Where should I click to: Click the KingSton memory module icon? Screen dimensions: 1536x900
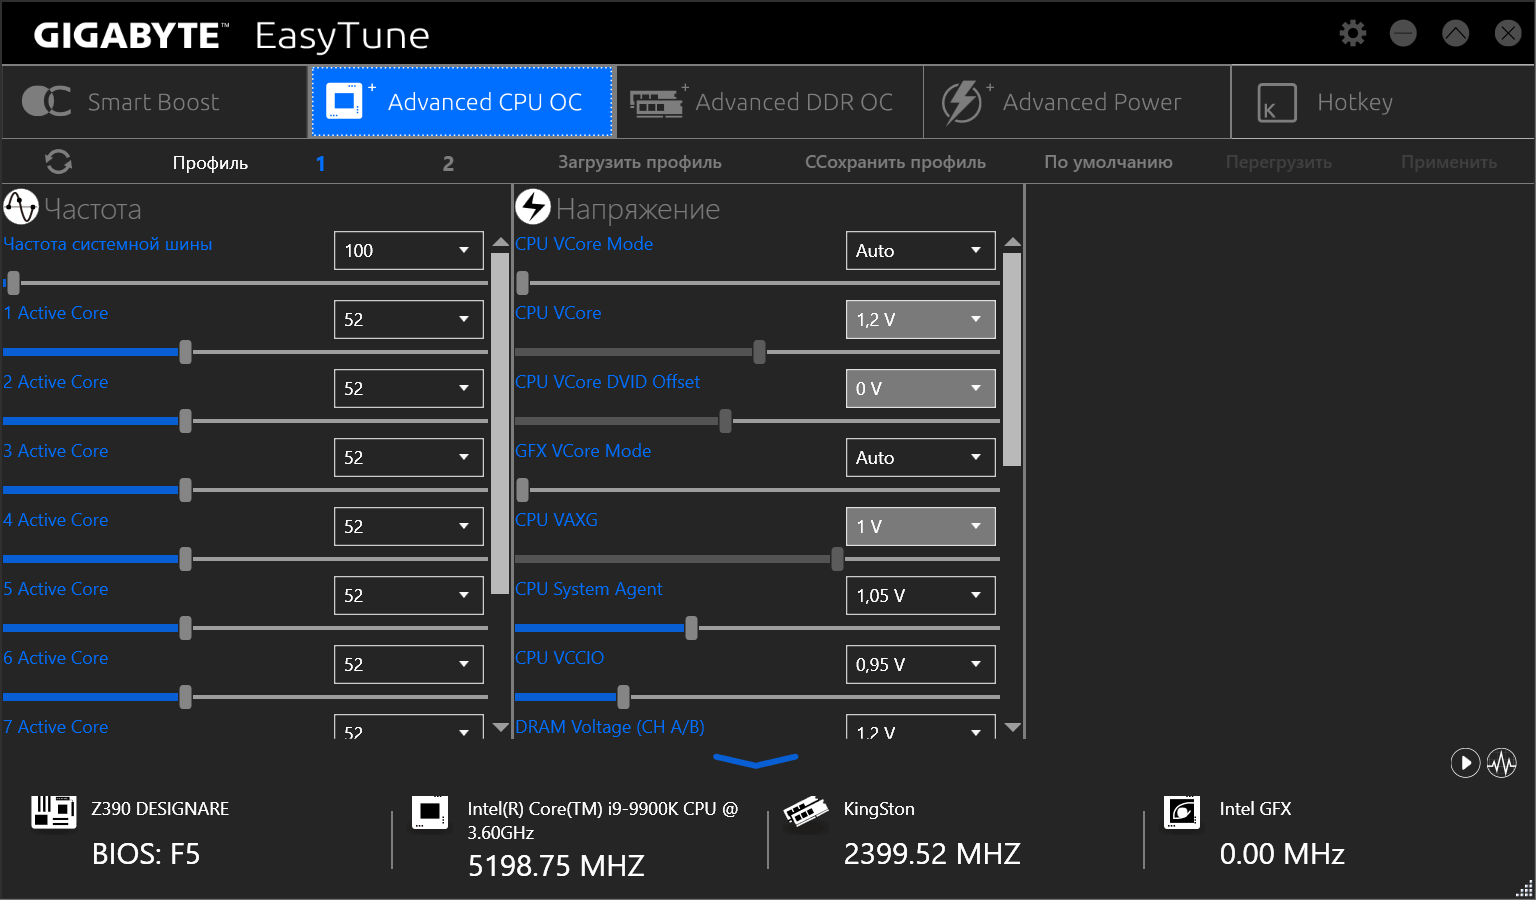coord(806,812)
